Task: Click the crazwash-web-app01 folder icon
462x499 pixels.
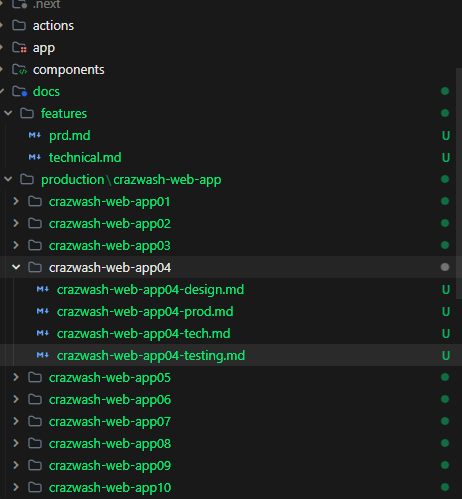Action: [x=35, y=201]
